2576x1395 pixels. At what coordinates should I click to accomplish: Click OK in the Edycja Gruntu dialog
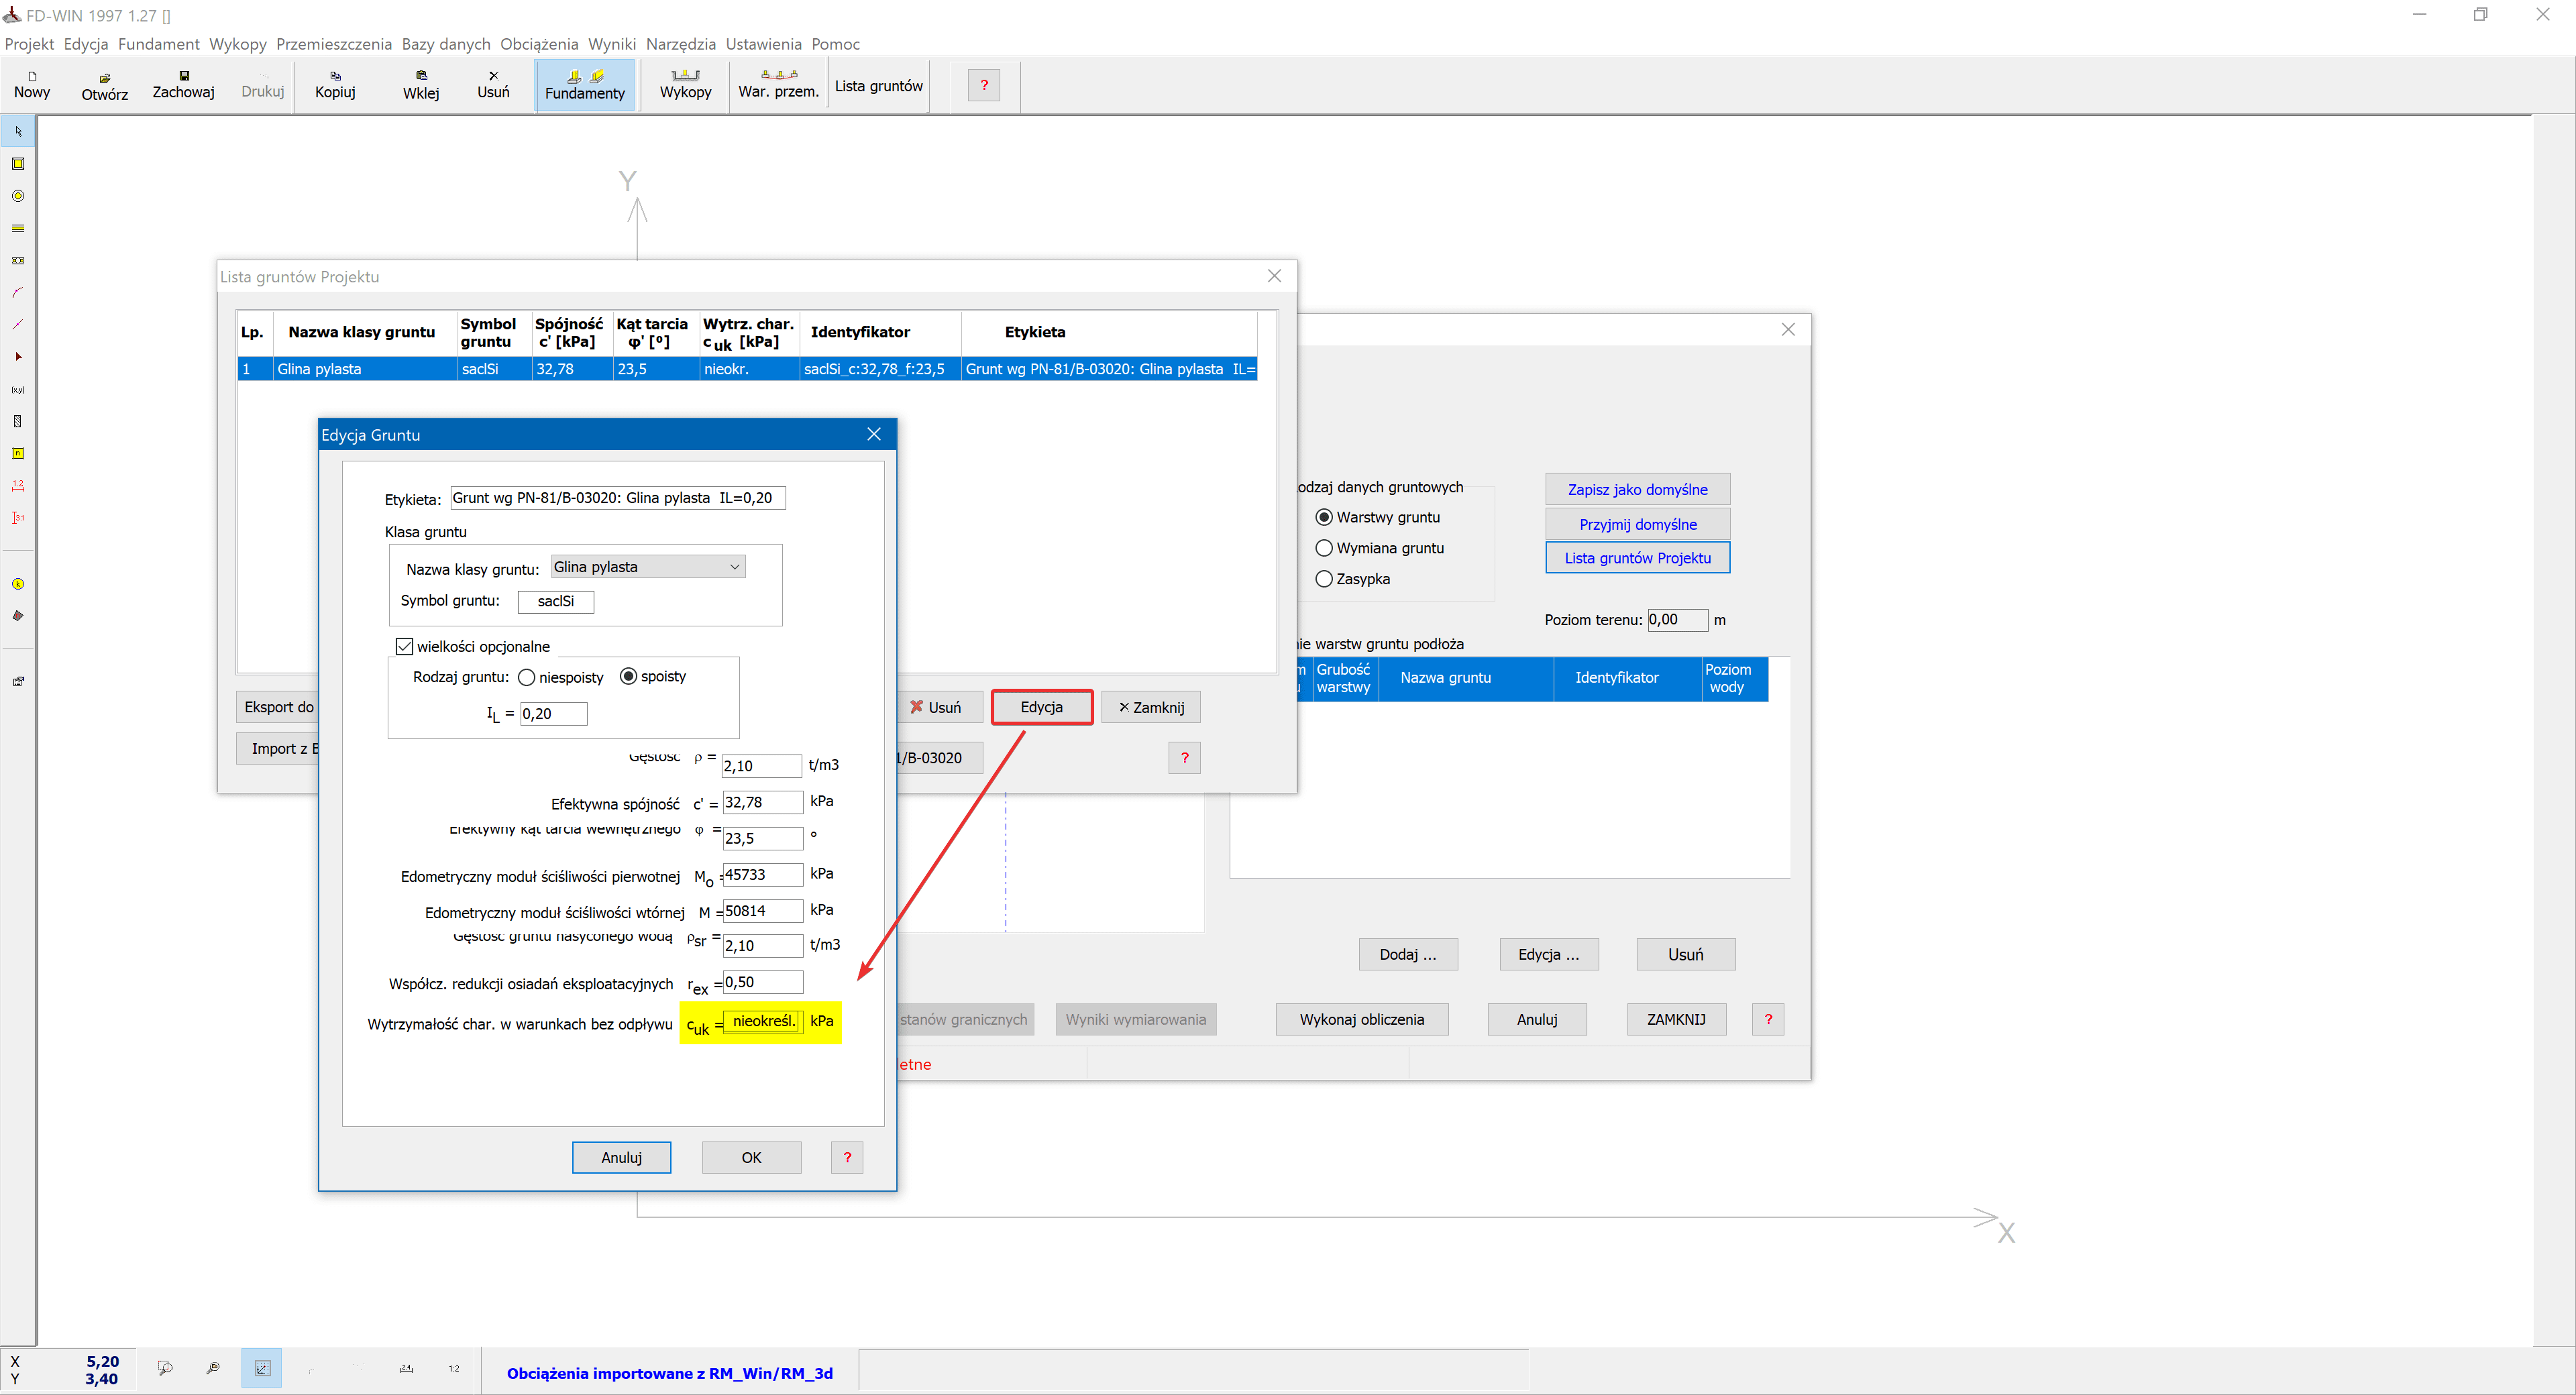pos(751,1157)
